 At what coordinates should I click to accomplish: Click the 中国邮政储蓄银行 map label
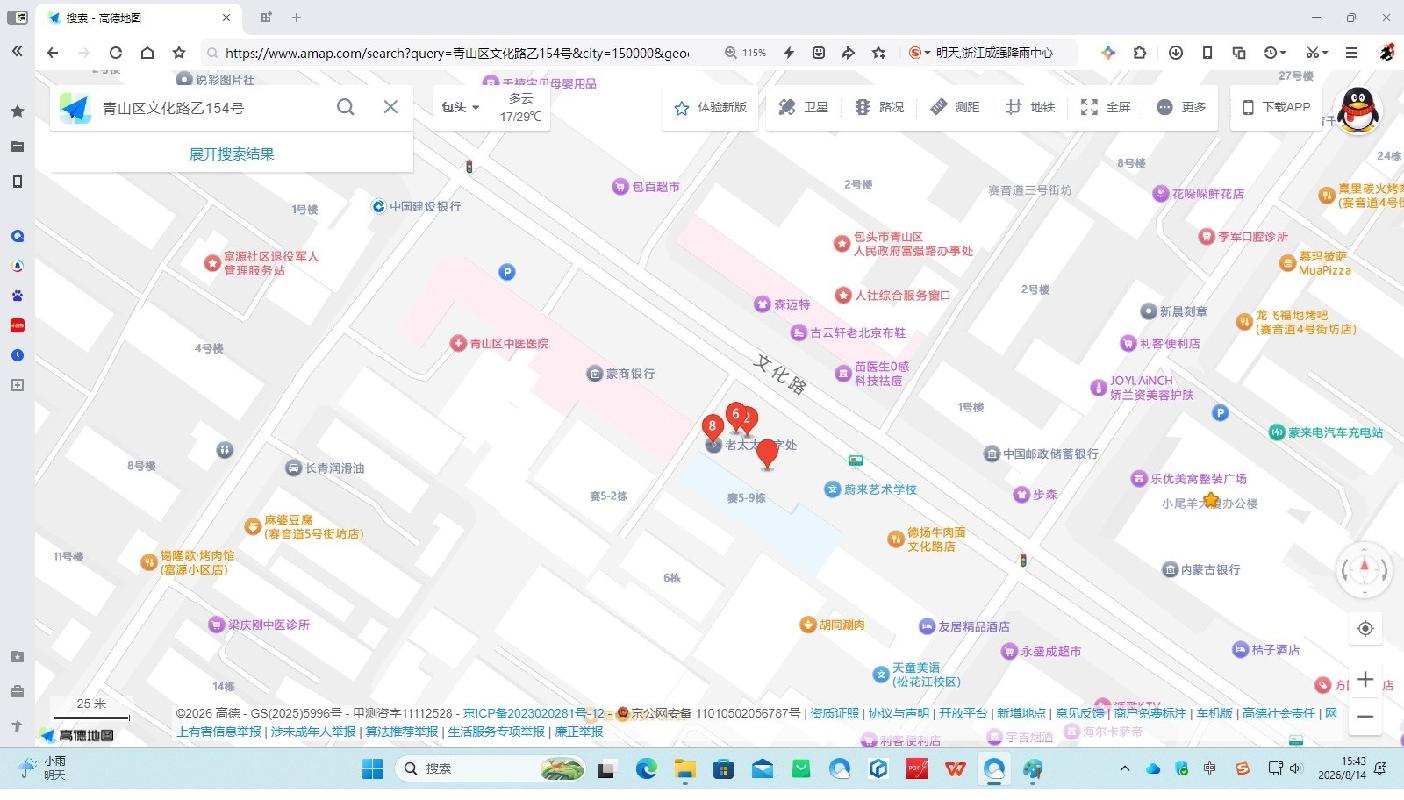1051,454
